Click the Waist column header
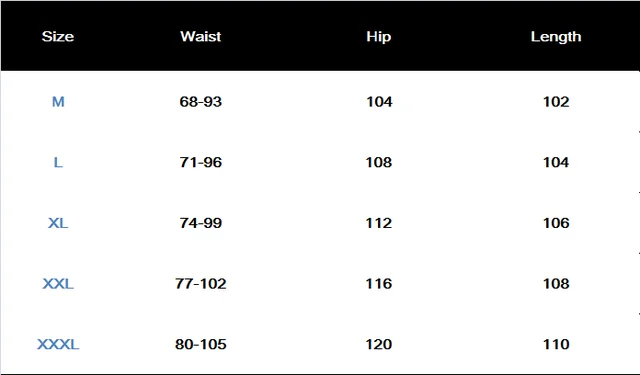 click(200, 37)
